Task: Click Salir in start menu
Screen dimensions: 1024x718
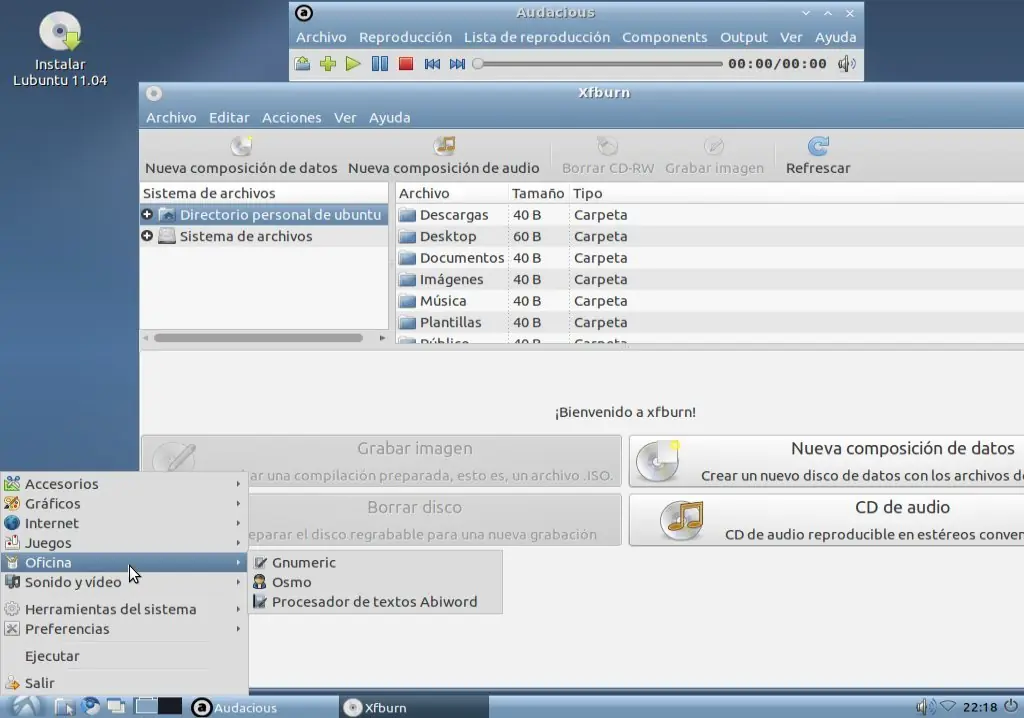Action: [124, 683]
